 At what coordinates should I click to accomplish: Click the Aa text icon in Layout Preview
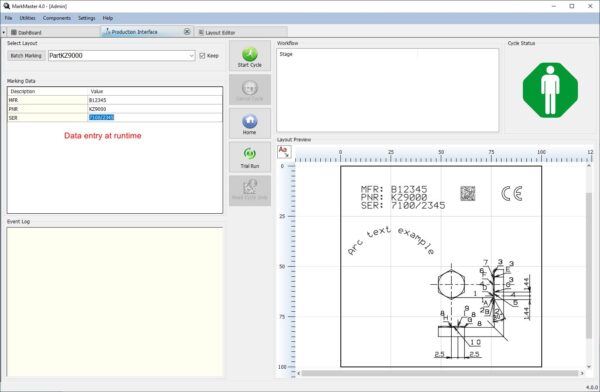point(284,152)
